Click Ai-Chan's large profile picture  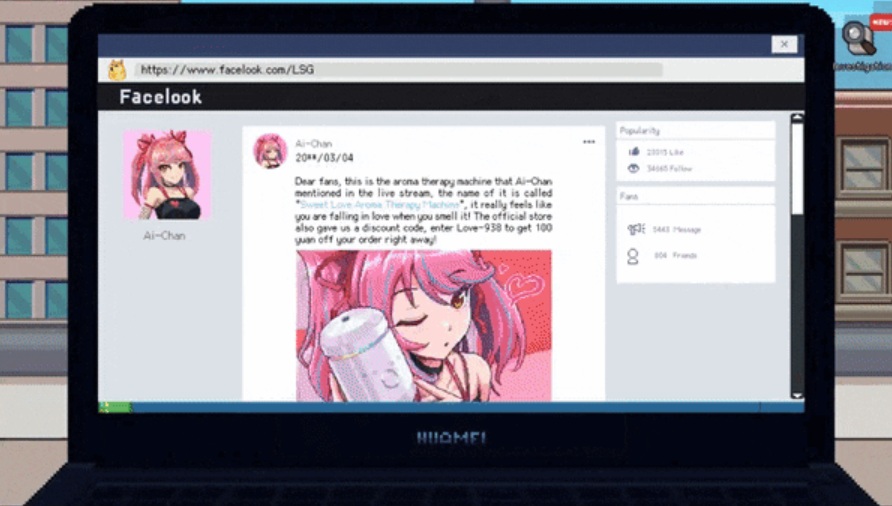pos(167,175)
